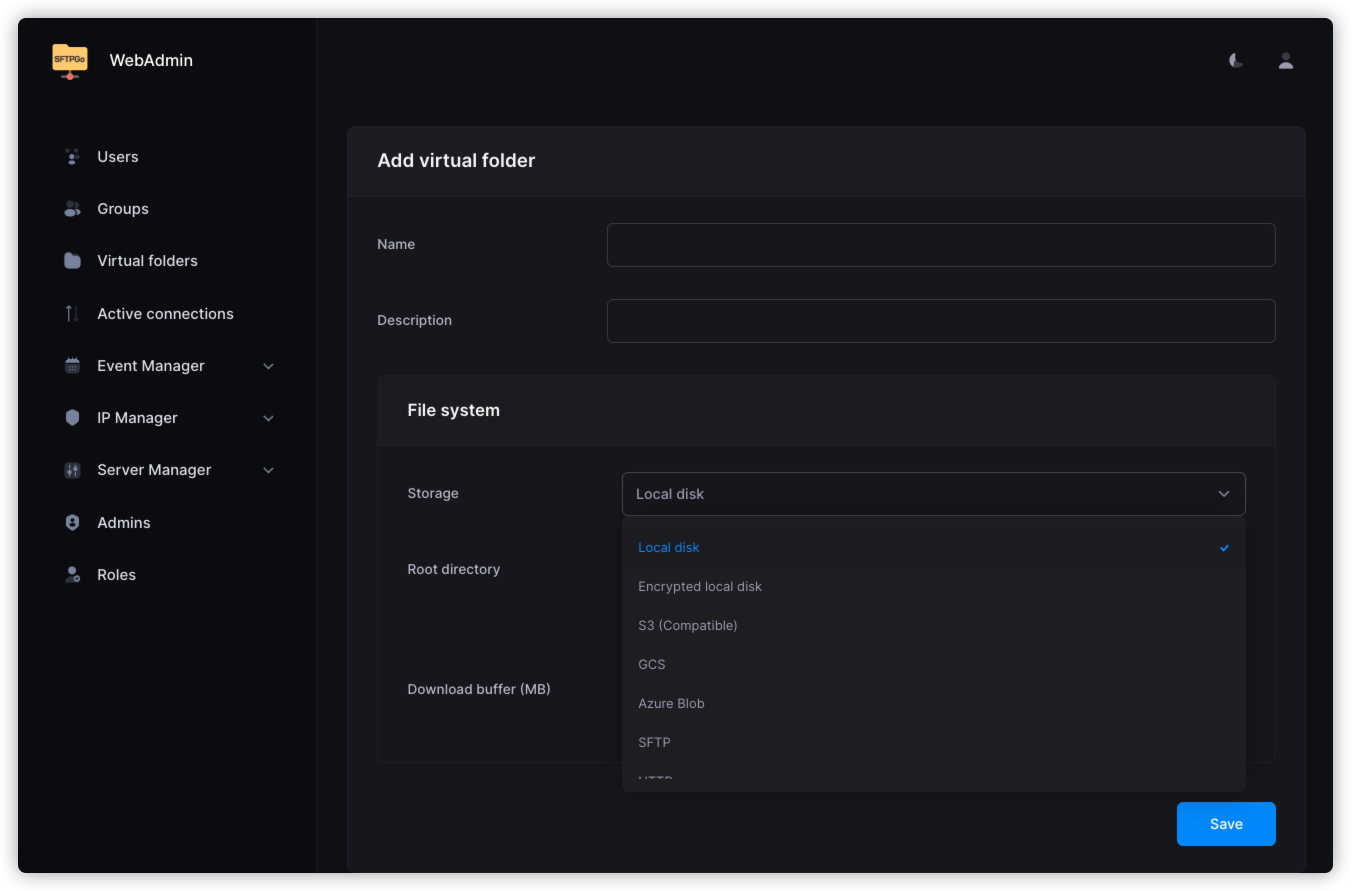Focus the Name input field
This screenshot has height=891, width=1351.
[x=940, y=245]
